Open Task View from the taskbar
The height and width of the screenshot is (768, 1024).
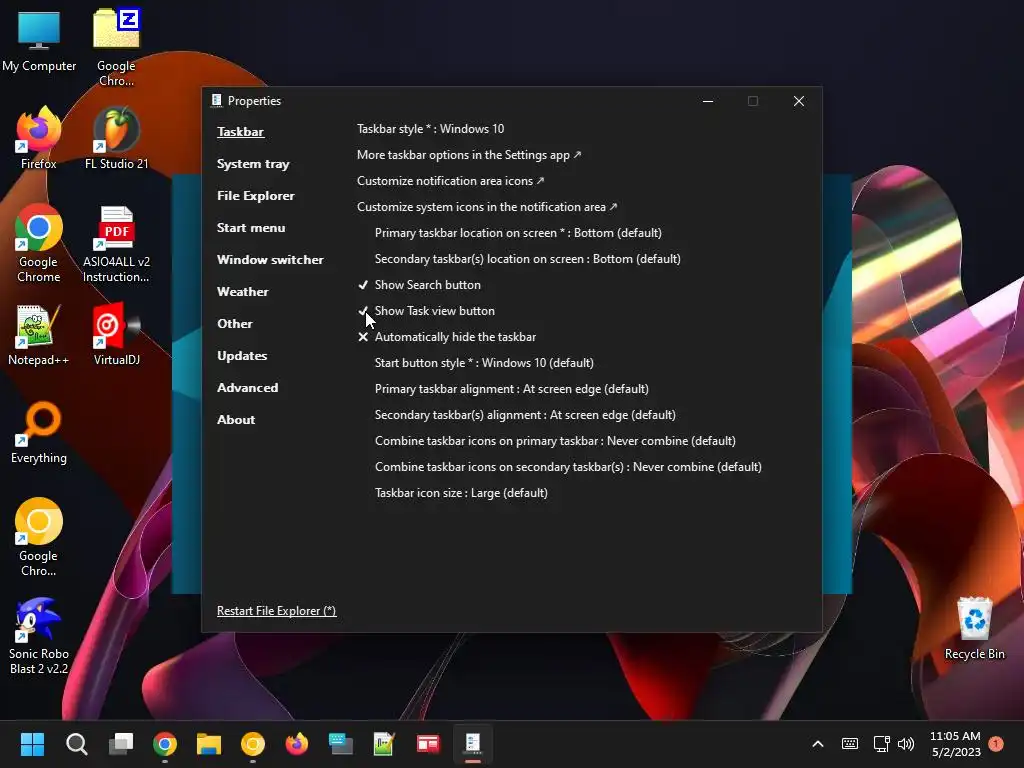tap(121, 744)
